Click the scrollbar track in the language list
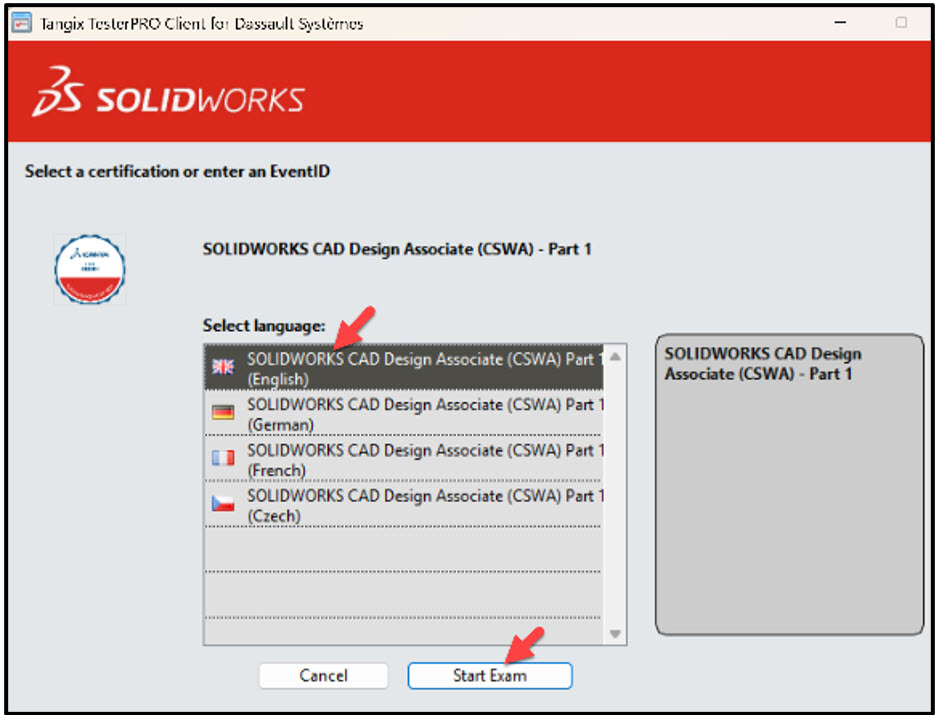 point(616,500)
